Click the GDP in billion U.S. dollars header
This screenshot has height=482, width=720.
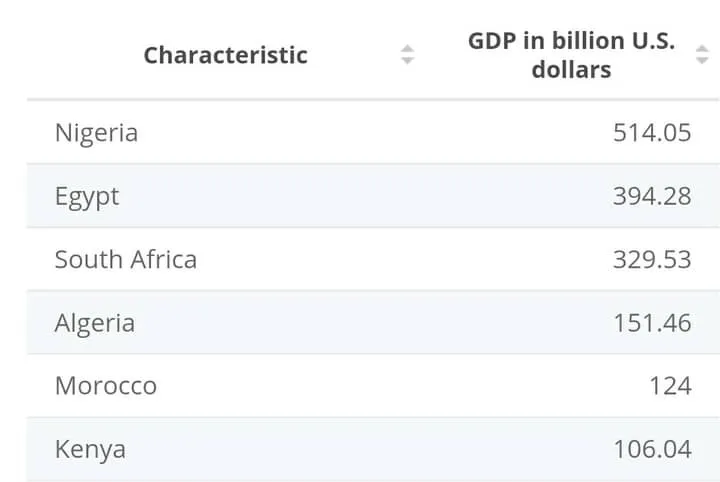tap(571, 55)
